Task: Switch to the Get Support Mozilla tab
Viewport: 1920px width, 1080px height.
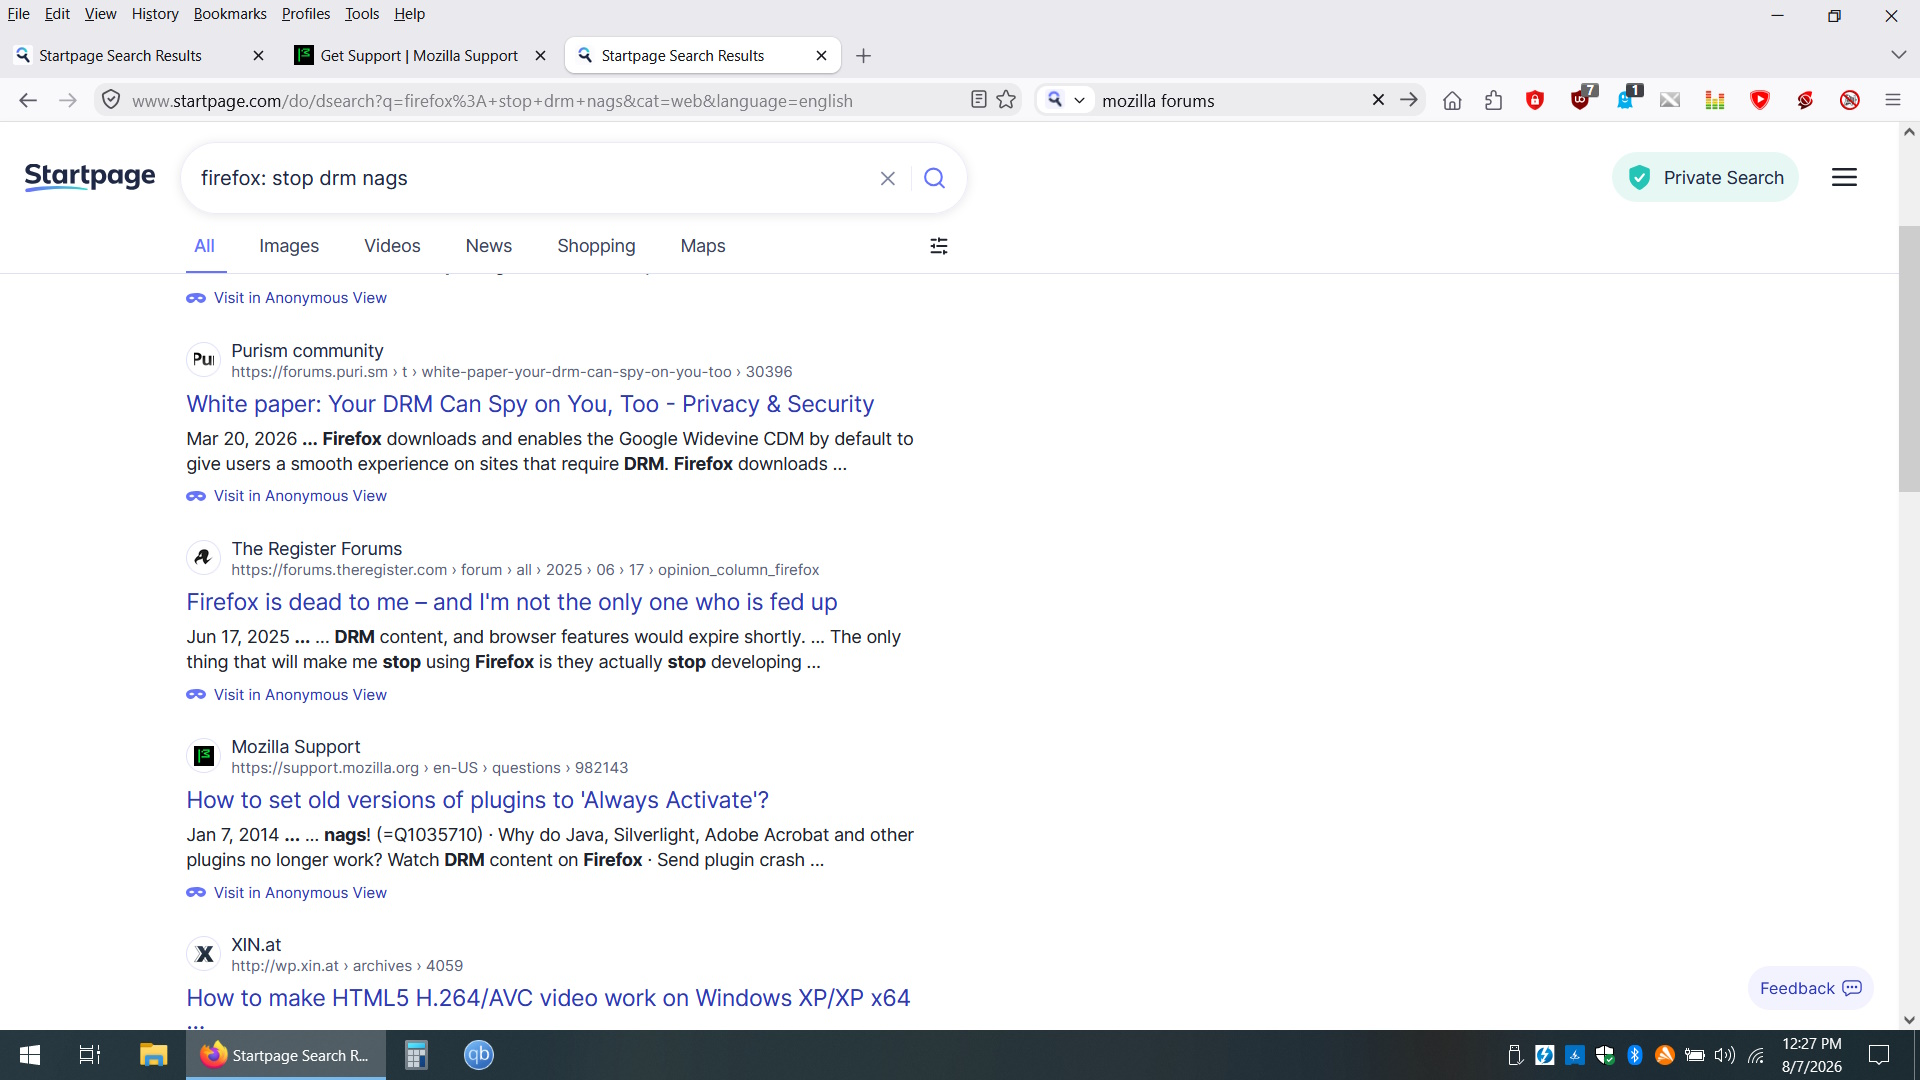Action: (x=420, y=56)
